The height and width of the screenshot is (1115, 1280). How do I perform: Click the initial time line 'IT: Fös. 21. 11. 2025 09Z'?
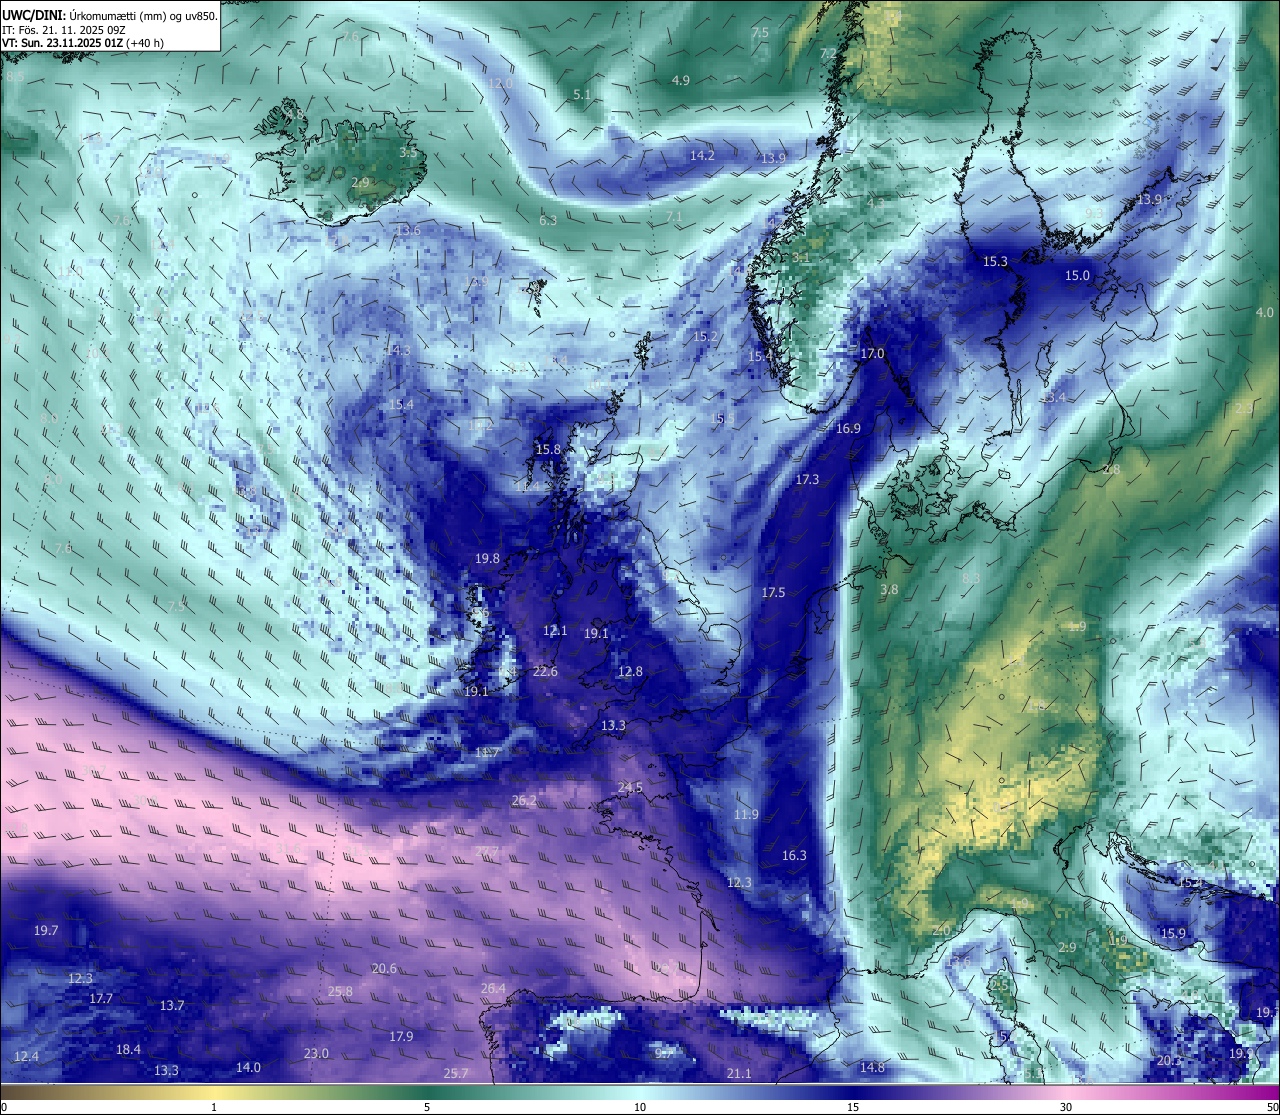[x=63, y=30]
